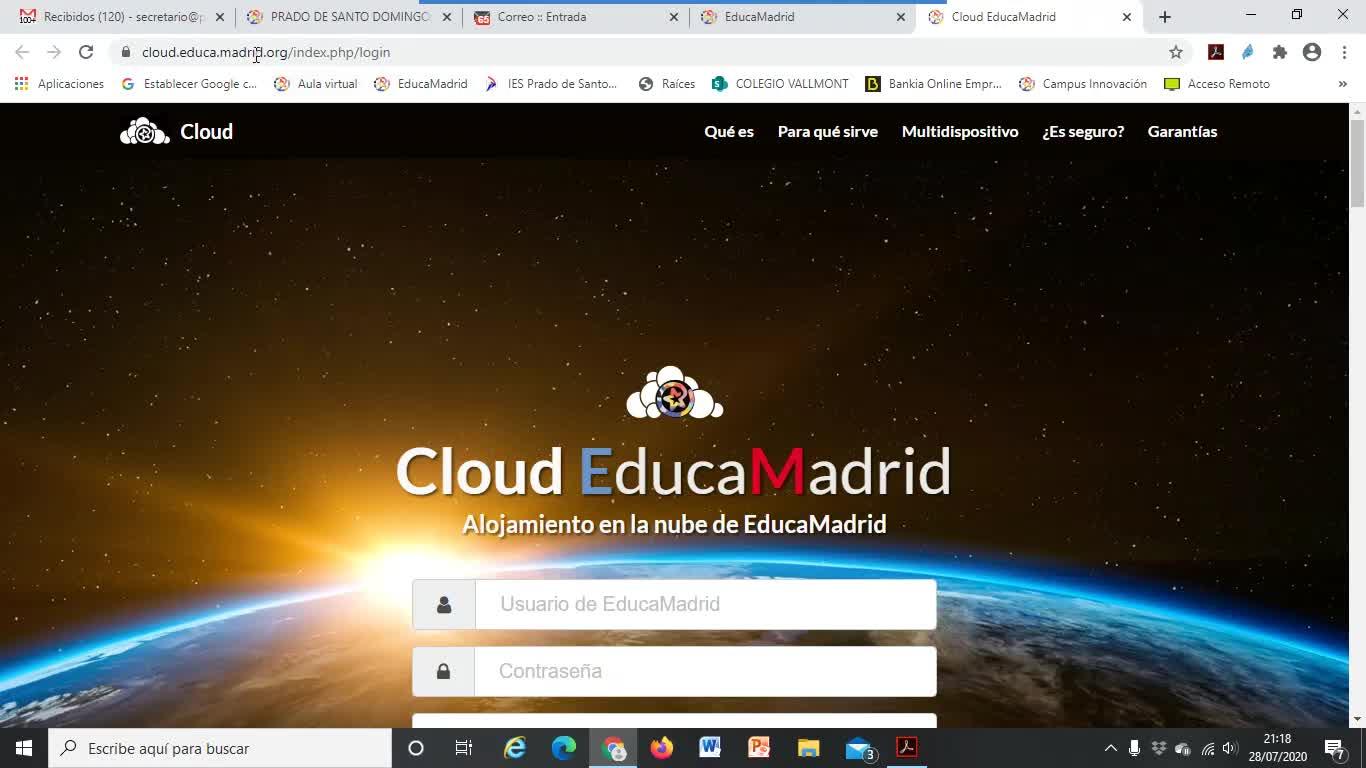Close the Correo :: Entrada tab

pos(673,17)
